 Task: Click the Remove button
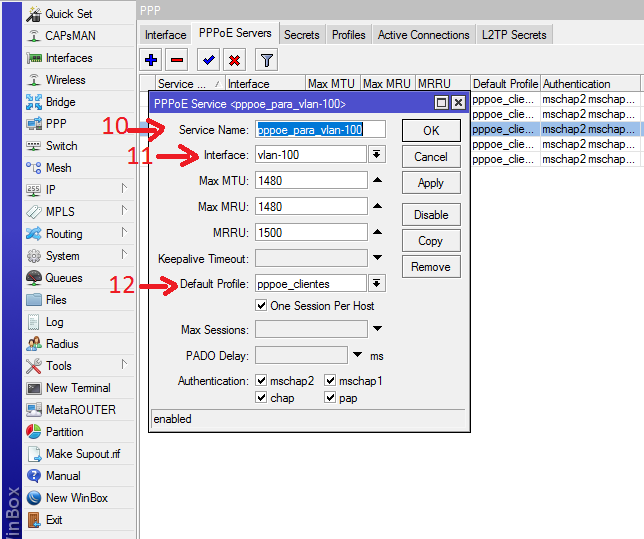(x=431, y=267)
